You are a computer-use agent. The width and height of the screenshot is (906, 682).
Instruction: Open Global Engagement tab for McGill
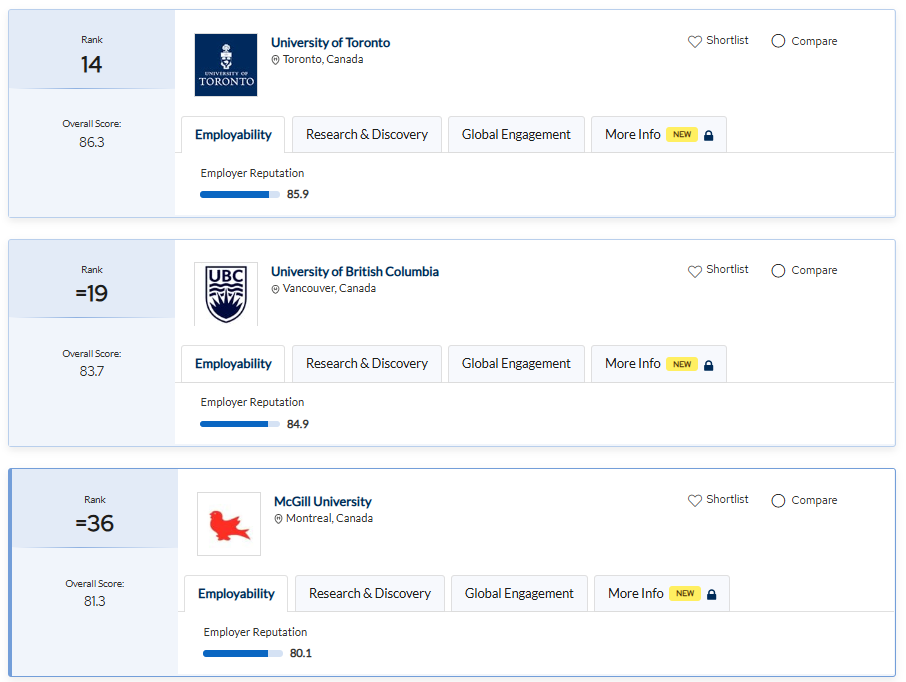(519, 594)
